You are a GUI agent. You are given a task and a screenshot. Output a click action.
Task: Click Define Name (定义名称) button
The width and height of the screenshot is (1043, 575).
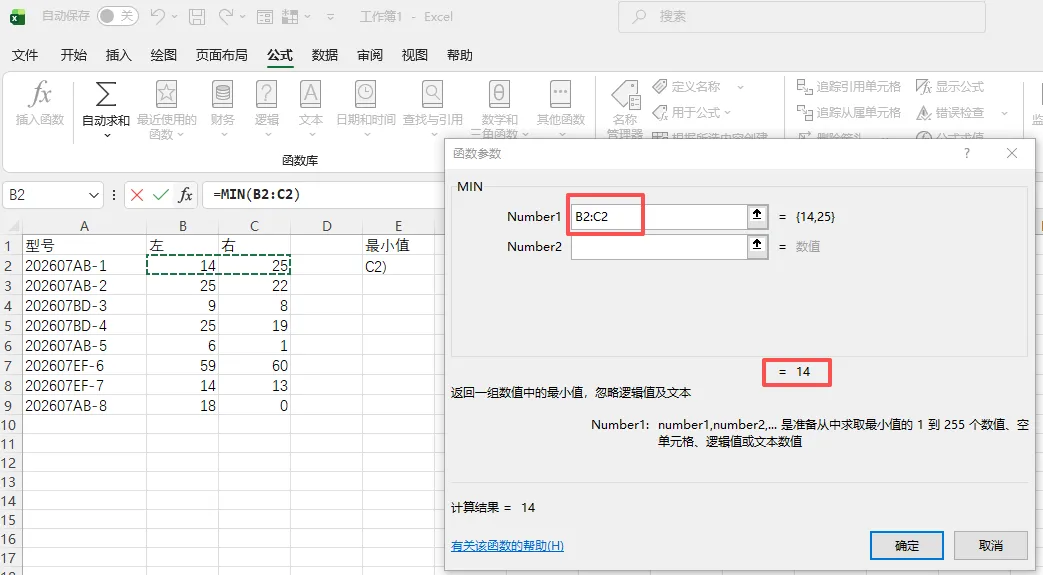point(687,87)
